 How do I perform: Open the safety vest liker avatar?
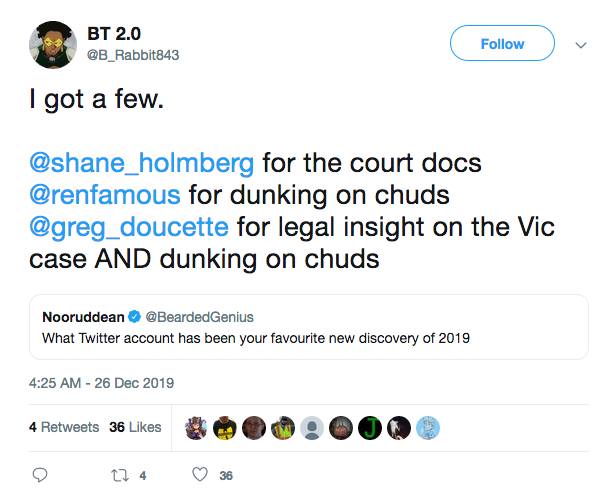(x=283, y=428)
